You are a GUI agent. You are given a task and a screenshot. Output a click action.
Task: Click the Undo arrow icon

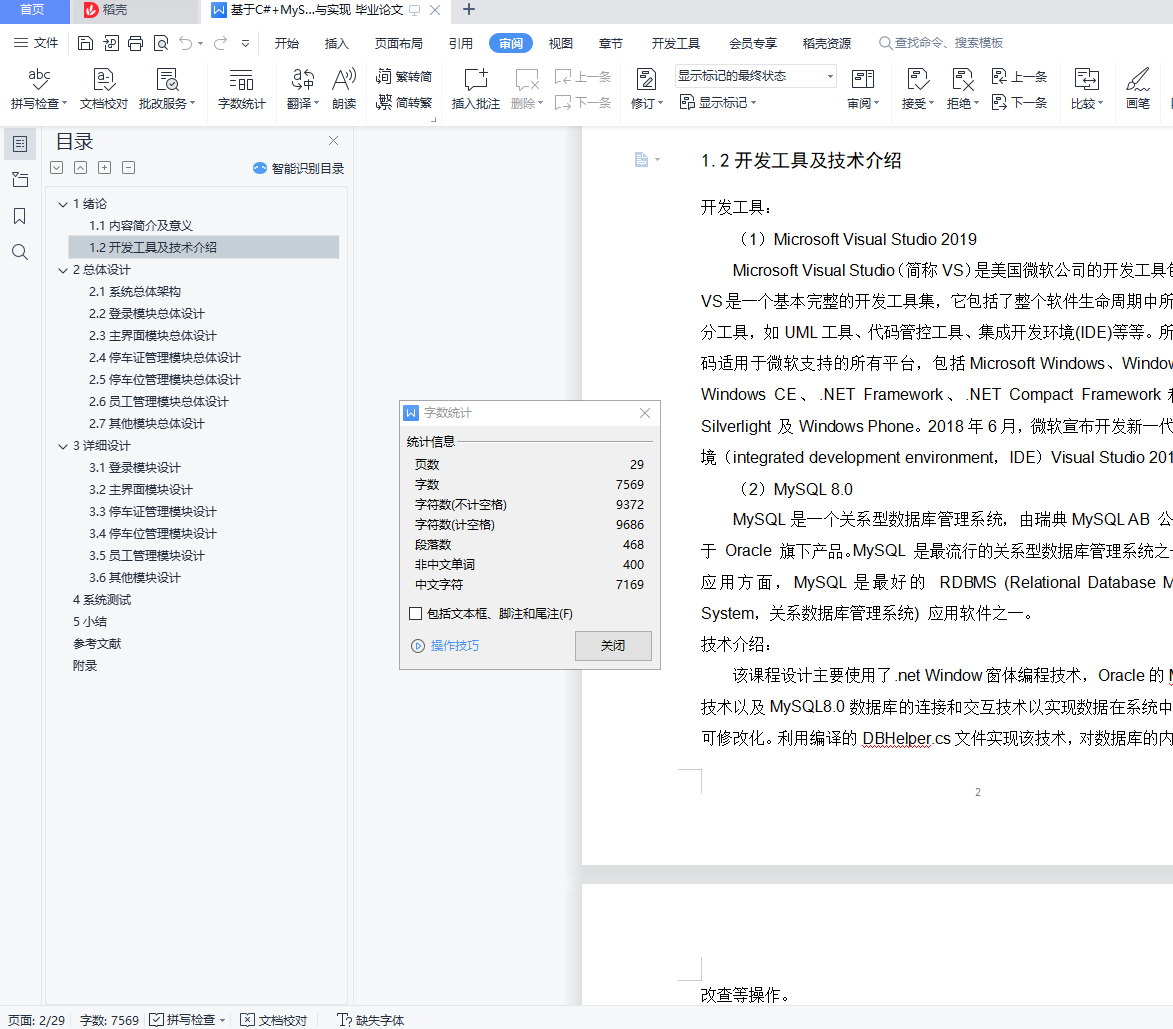coord(186,43)
